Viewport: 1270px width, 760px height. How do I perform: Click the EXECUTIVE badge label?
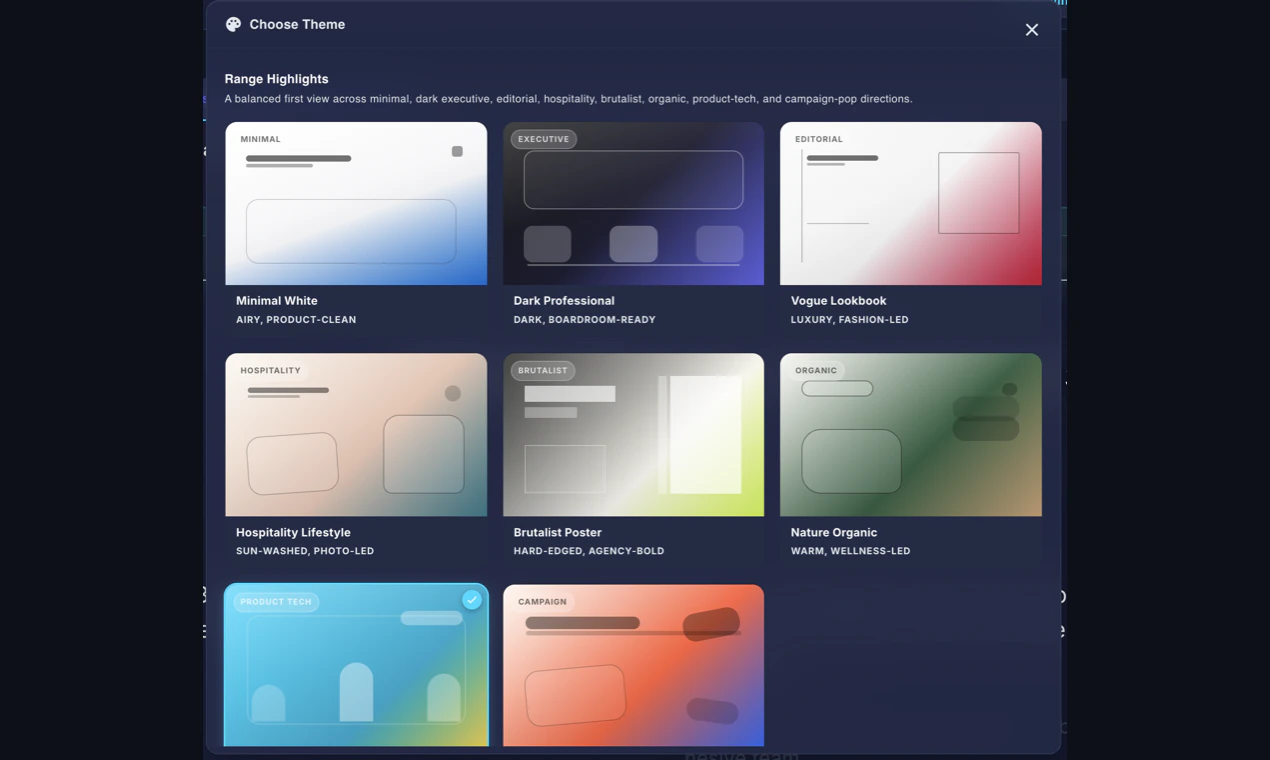[543, 139]
